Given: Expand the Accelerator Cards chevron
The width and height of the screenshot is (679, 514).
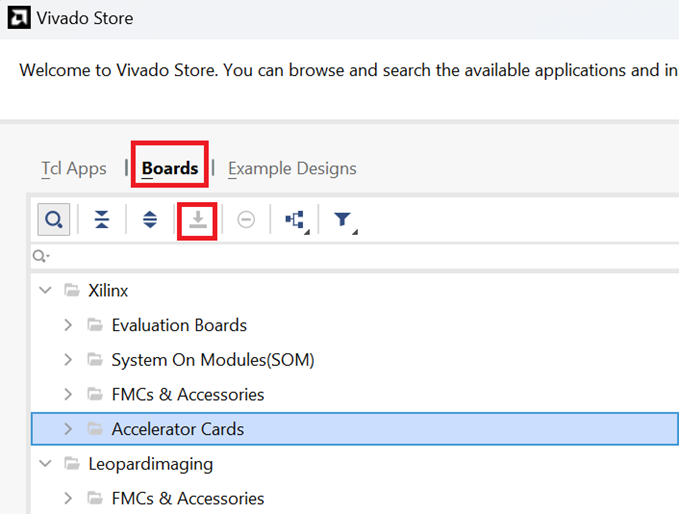Looking at the screenshot, I should (x=68, y=429).
